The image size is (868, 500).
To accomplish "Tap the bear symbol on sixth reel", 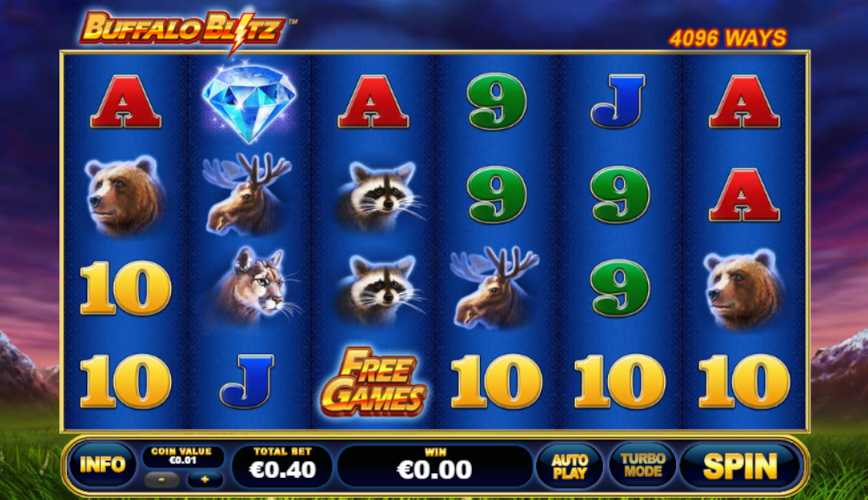I will (743, 288).
